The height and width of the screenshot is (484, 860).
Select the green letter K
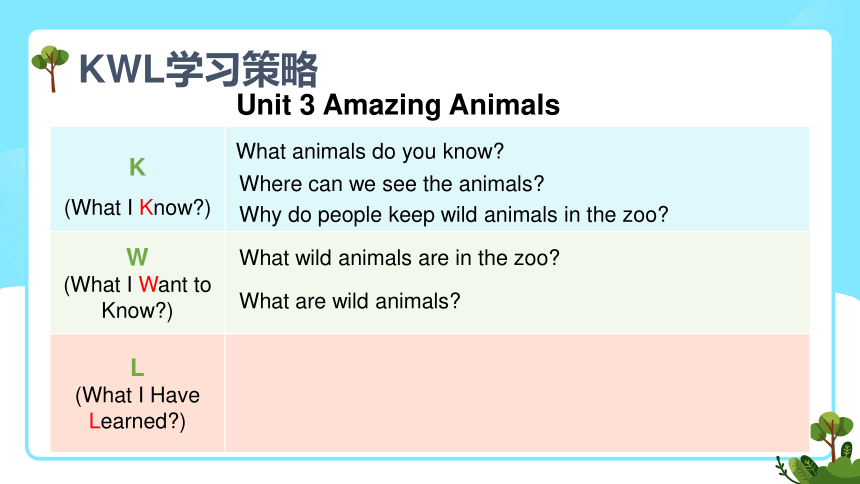point(137,167)
